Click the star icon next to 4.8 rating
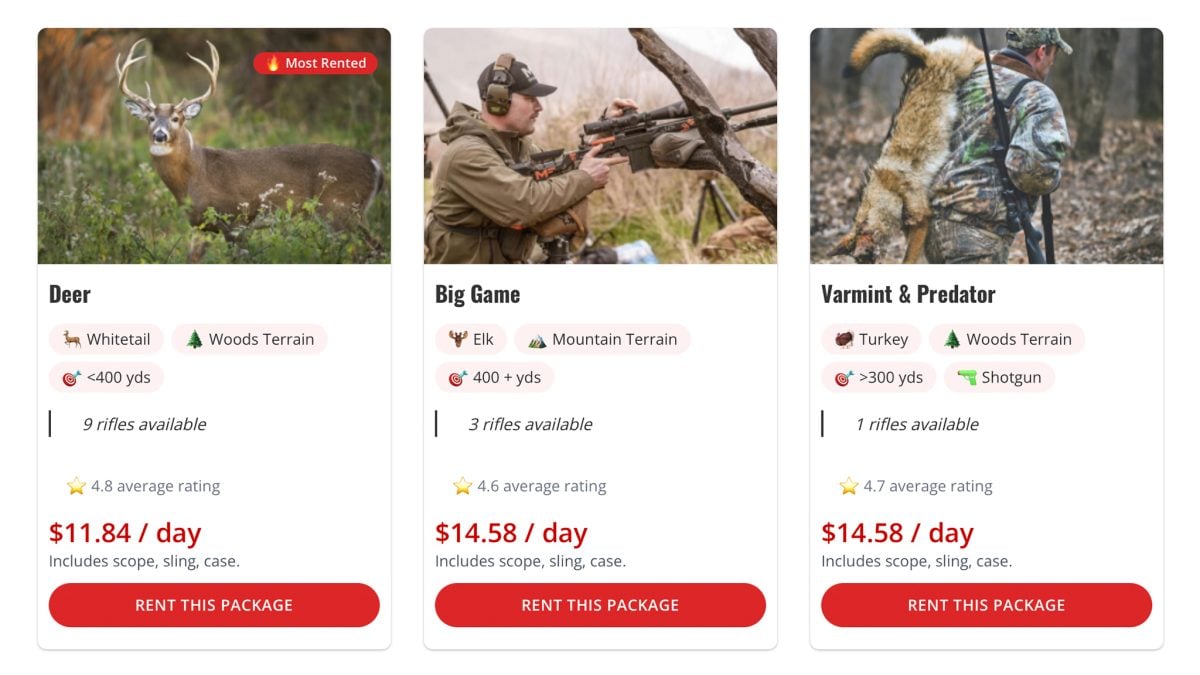The image size is (1200, 675). (x=76, y=486)
